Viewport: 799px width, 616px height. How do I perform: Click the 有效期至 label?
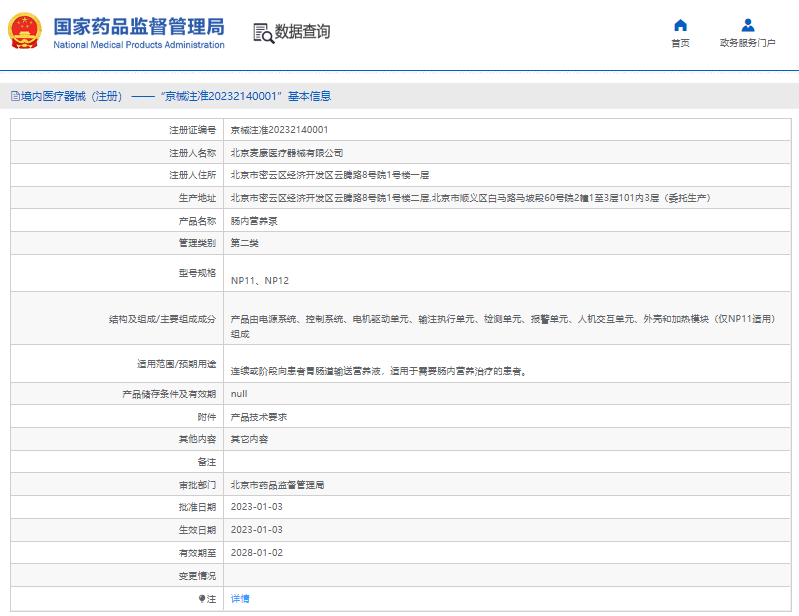coord(197,553)
